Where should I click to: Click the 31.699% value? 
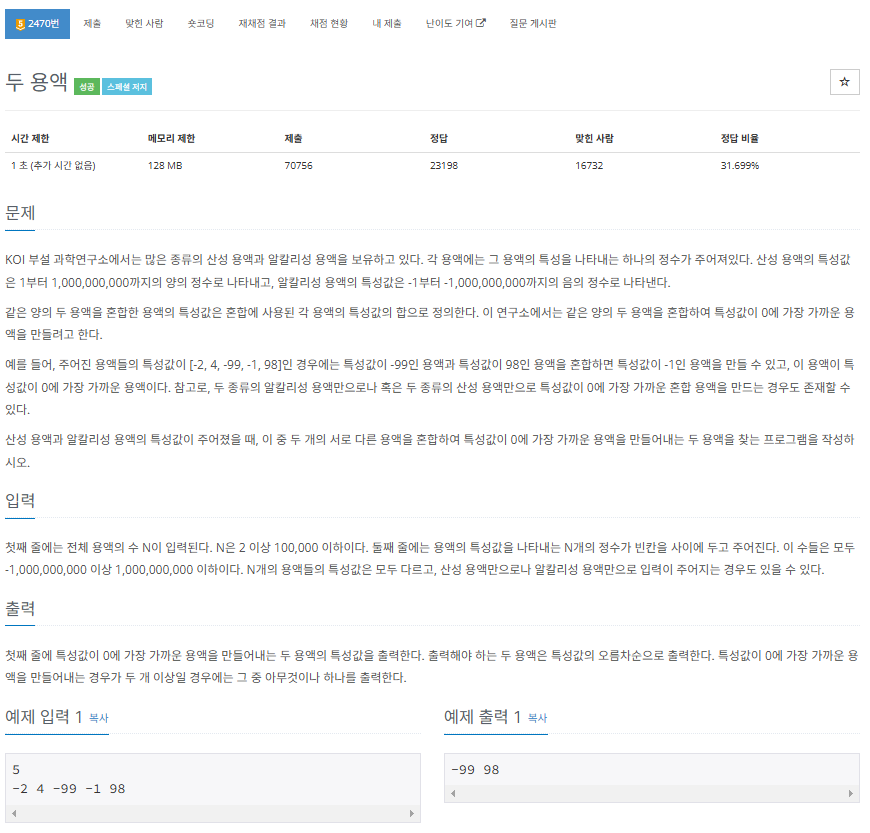[x=740, y=165]
